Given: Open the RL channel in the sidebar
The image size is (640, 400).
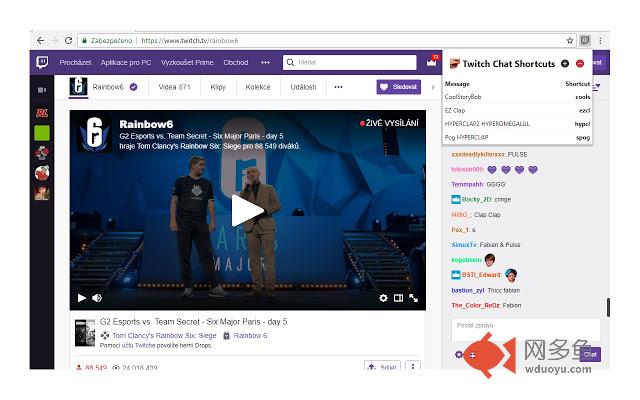Looking at the screenshot, I should tap(42, 113).
